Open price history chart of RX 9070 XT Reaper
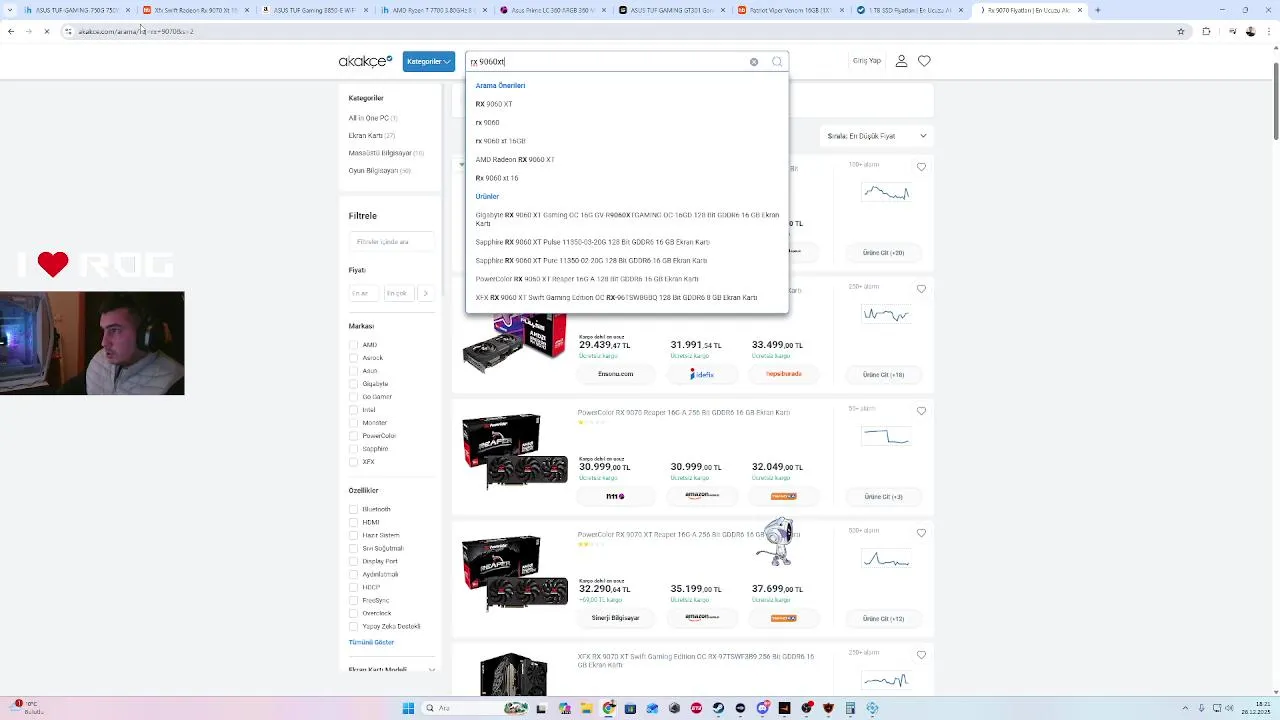 (886, 559)
